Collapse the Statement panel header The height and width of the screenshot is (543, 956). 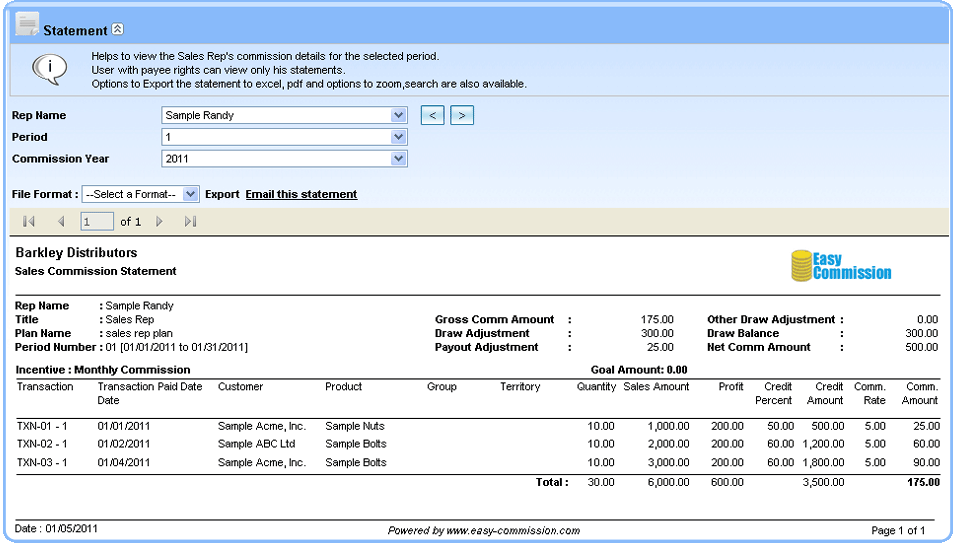coord(117,30)
